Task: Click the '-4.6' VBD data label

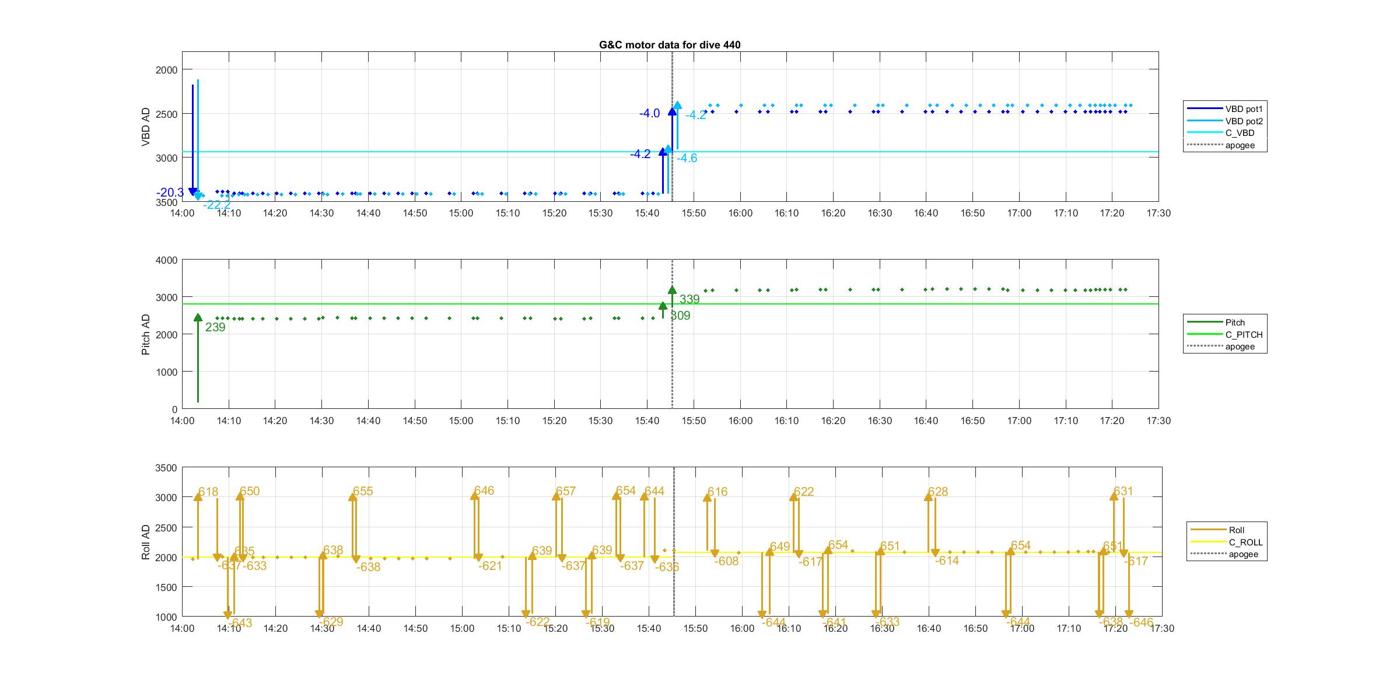Action: [687, 158]
